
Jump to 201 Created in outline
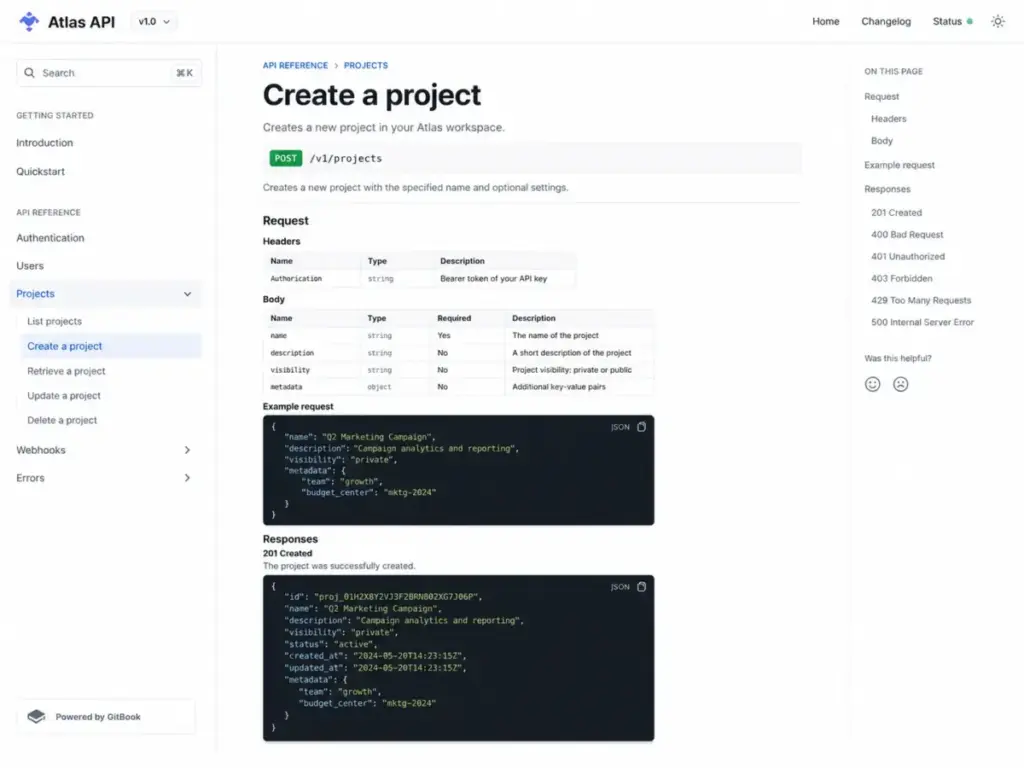pyautogui.click(x=896, y=213)
